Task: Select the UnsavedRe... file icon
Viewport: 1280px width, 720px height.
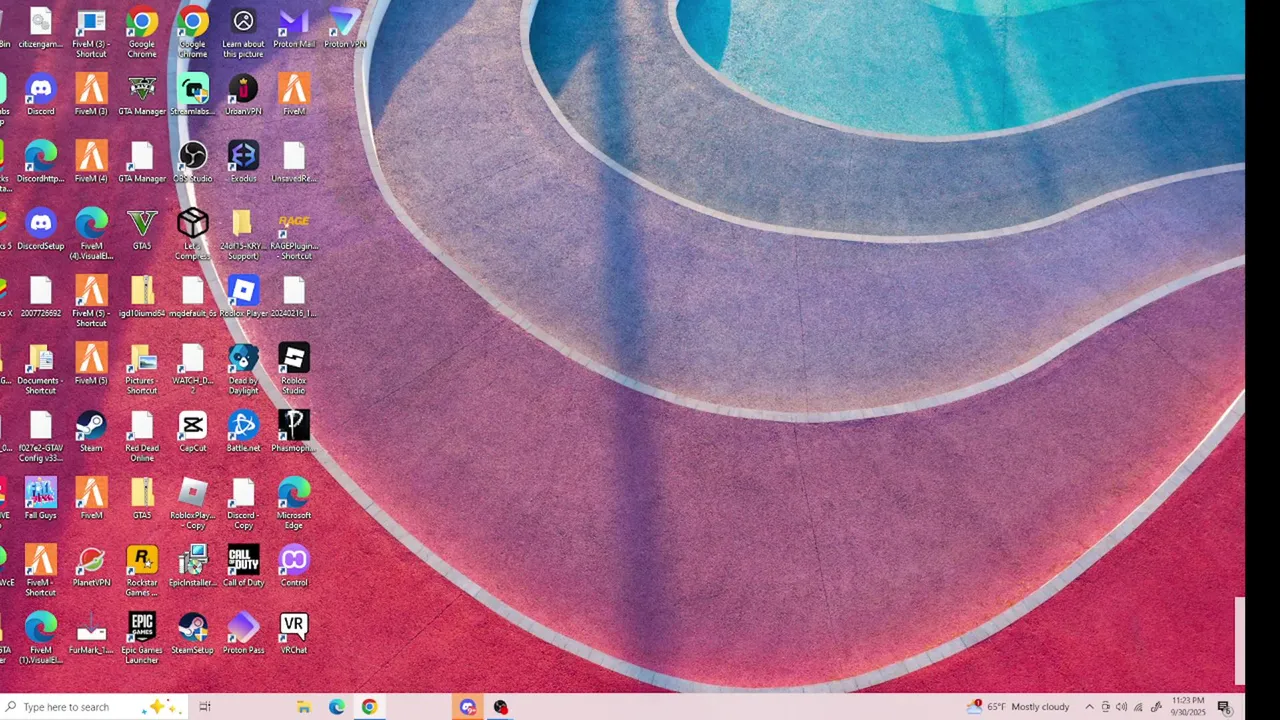Action: (294, 163)
